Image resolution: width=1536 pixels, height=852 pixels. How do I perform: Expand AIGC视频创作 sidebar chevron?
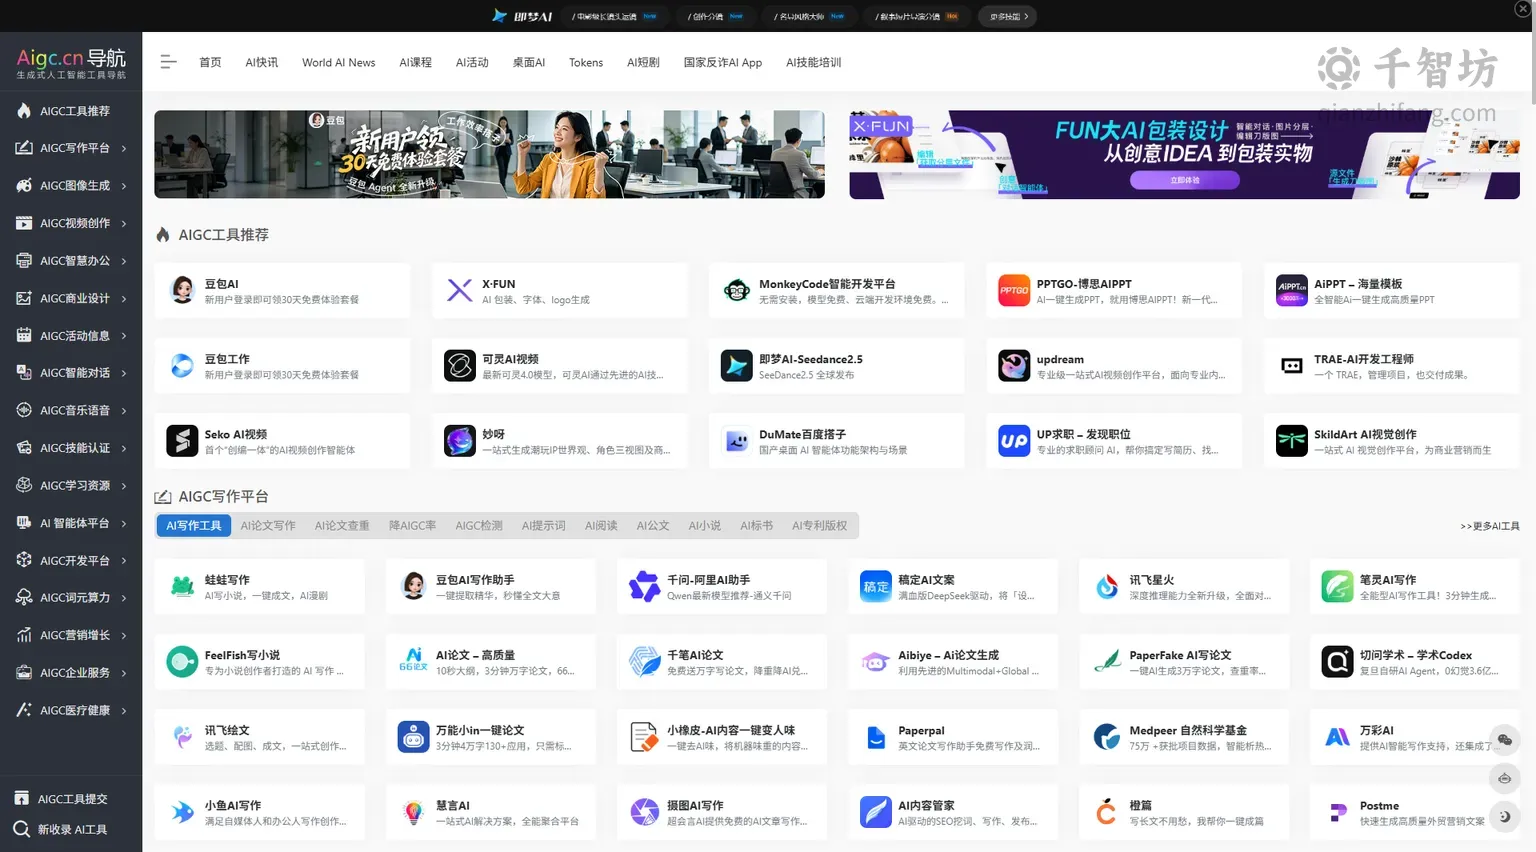point(124,223)
